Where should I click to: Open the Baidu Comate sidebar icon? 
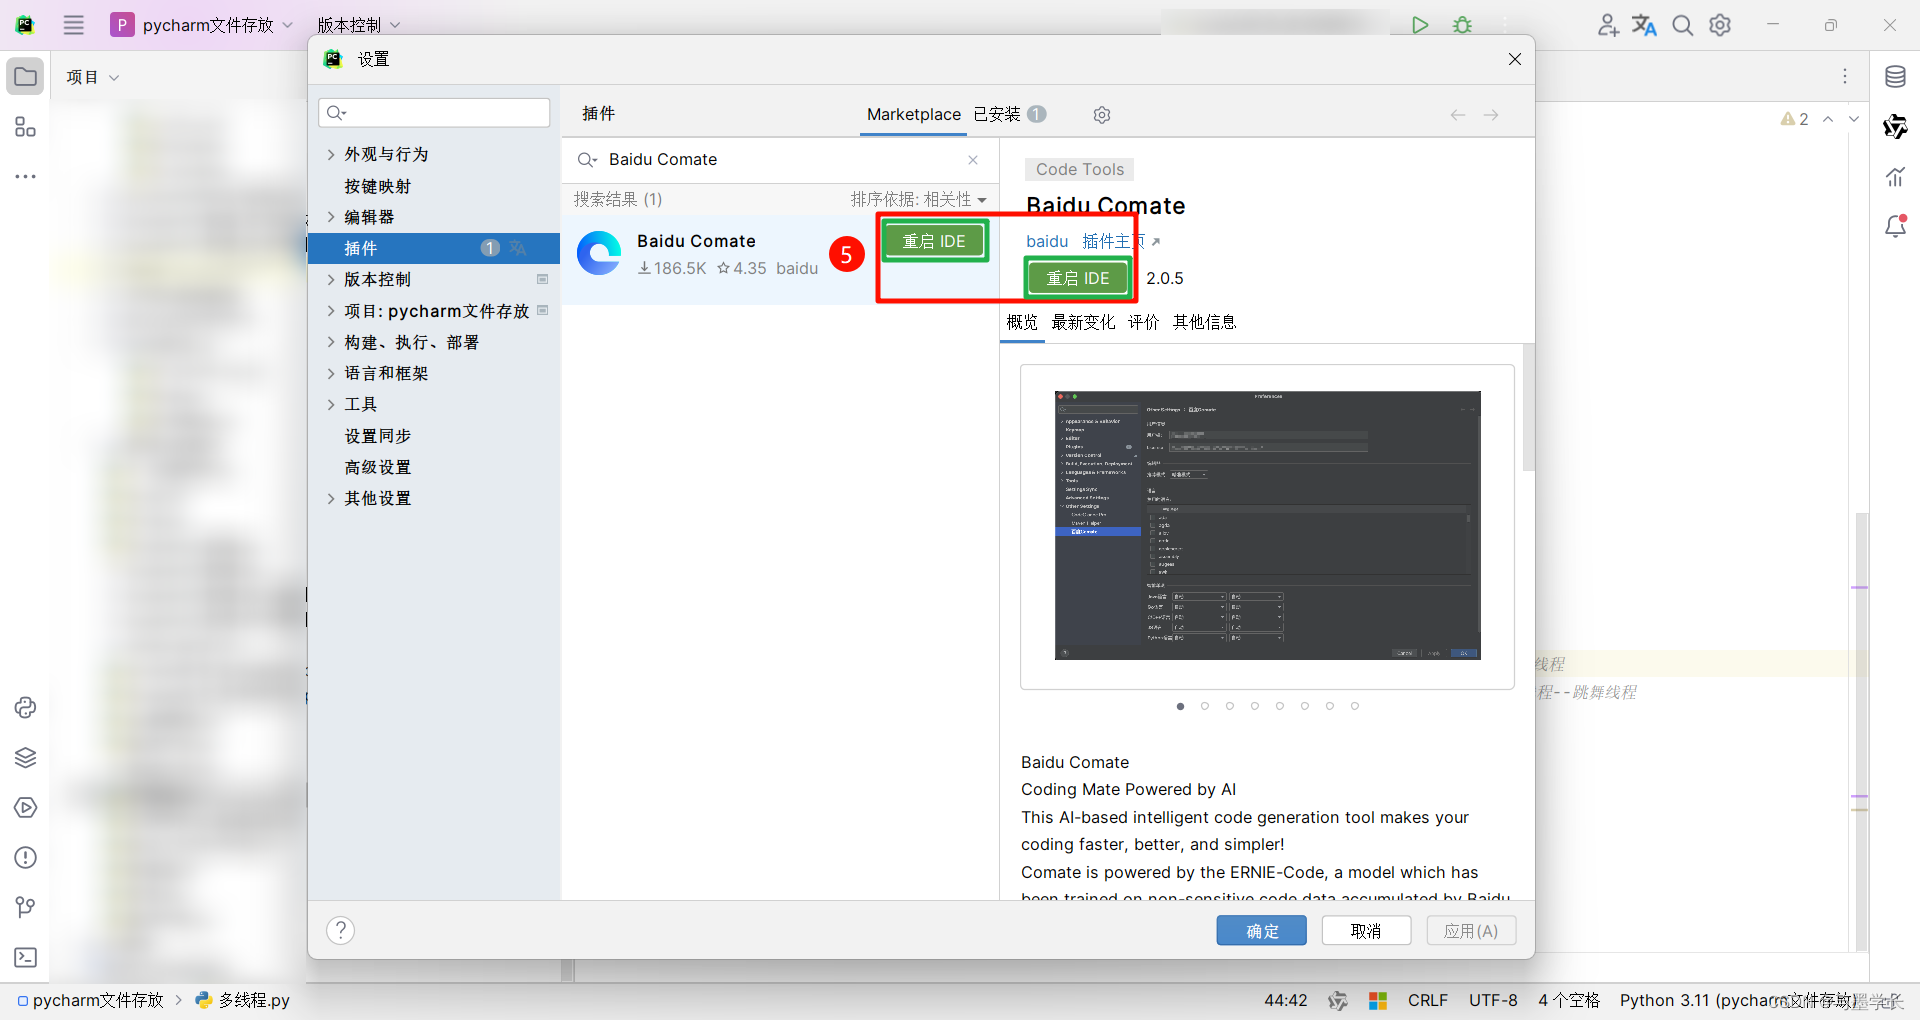pos(1895,127)
